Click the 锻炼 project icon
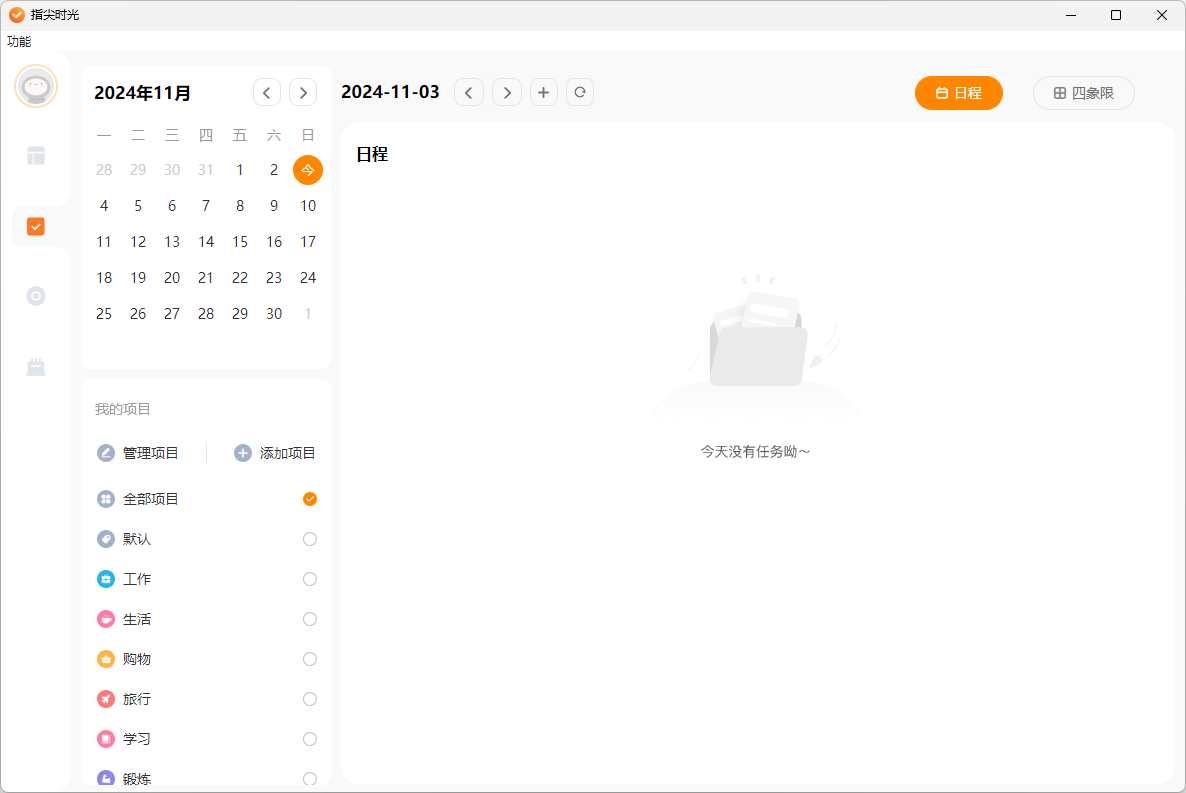The height and width of the screenshot is (793, 1186). pos(106,779)
